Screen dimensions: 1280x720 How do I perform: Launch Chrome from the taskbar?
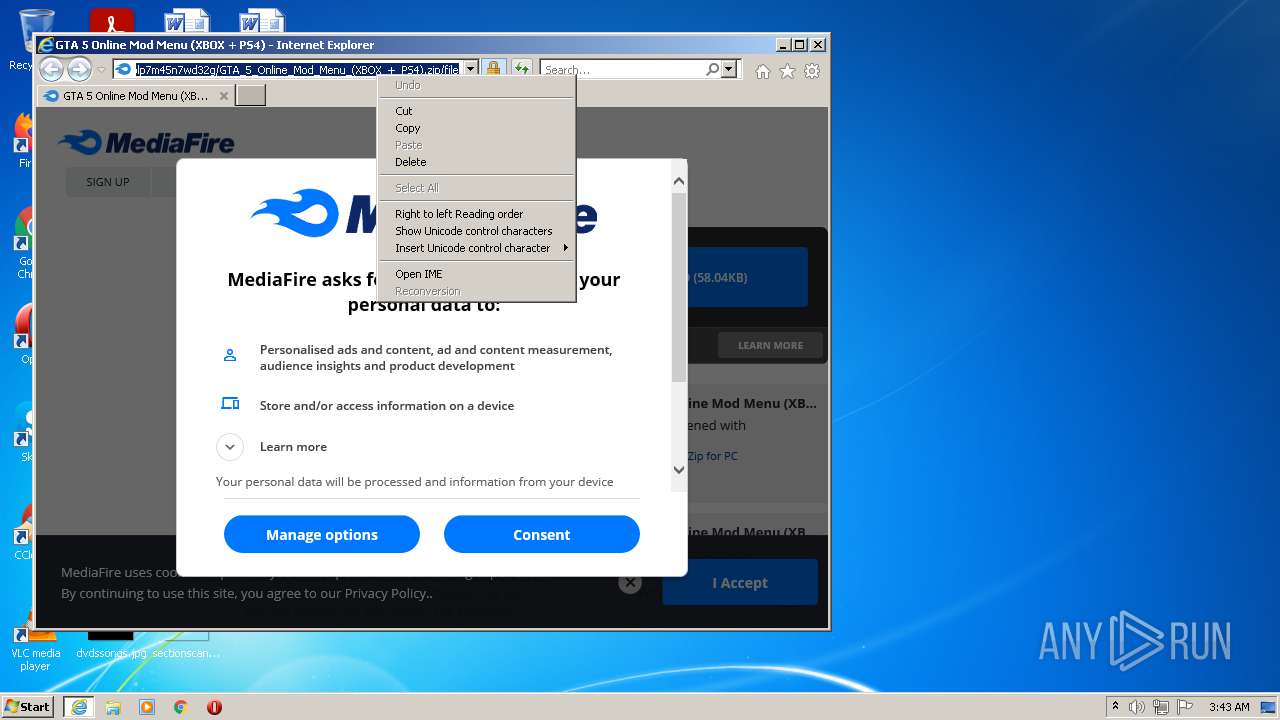180,707
